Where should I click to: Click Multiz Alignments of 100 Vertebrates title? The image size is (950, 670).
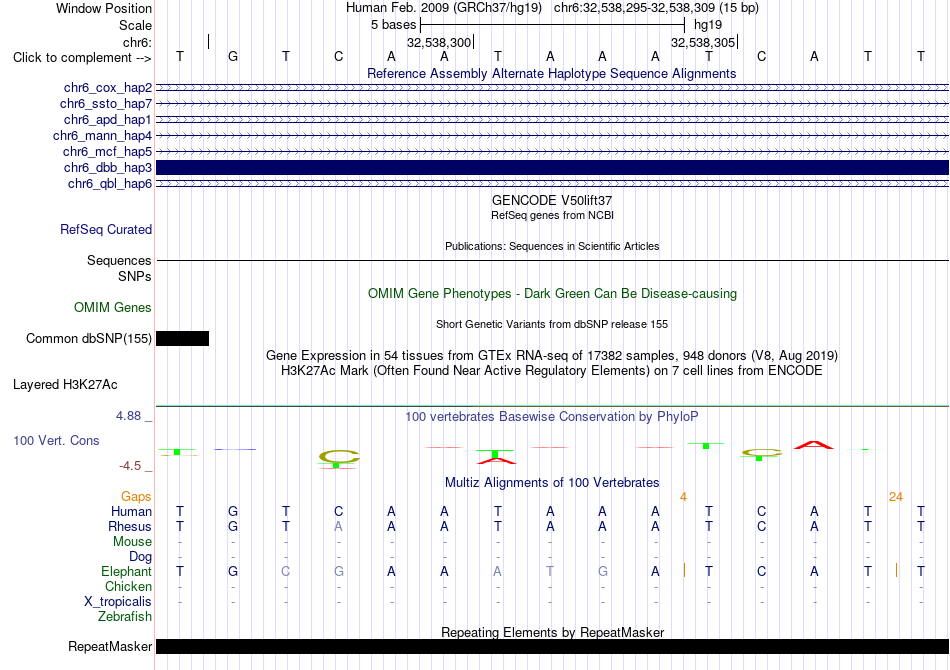pos(552,483)
